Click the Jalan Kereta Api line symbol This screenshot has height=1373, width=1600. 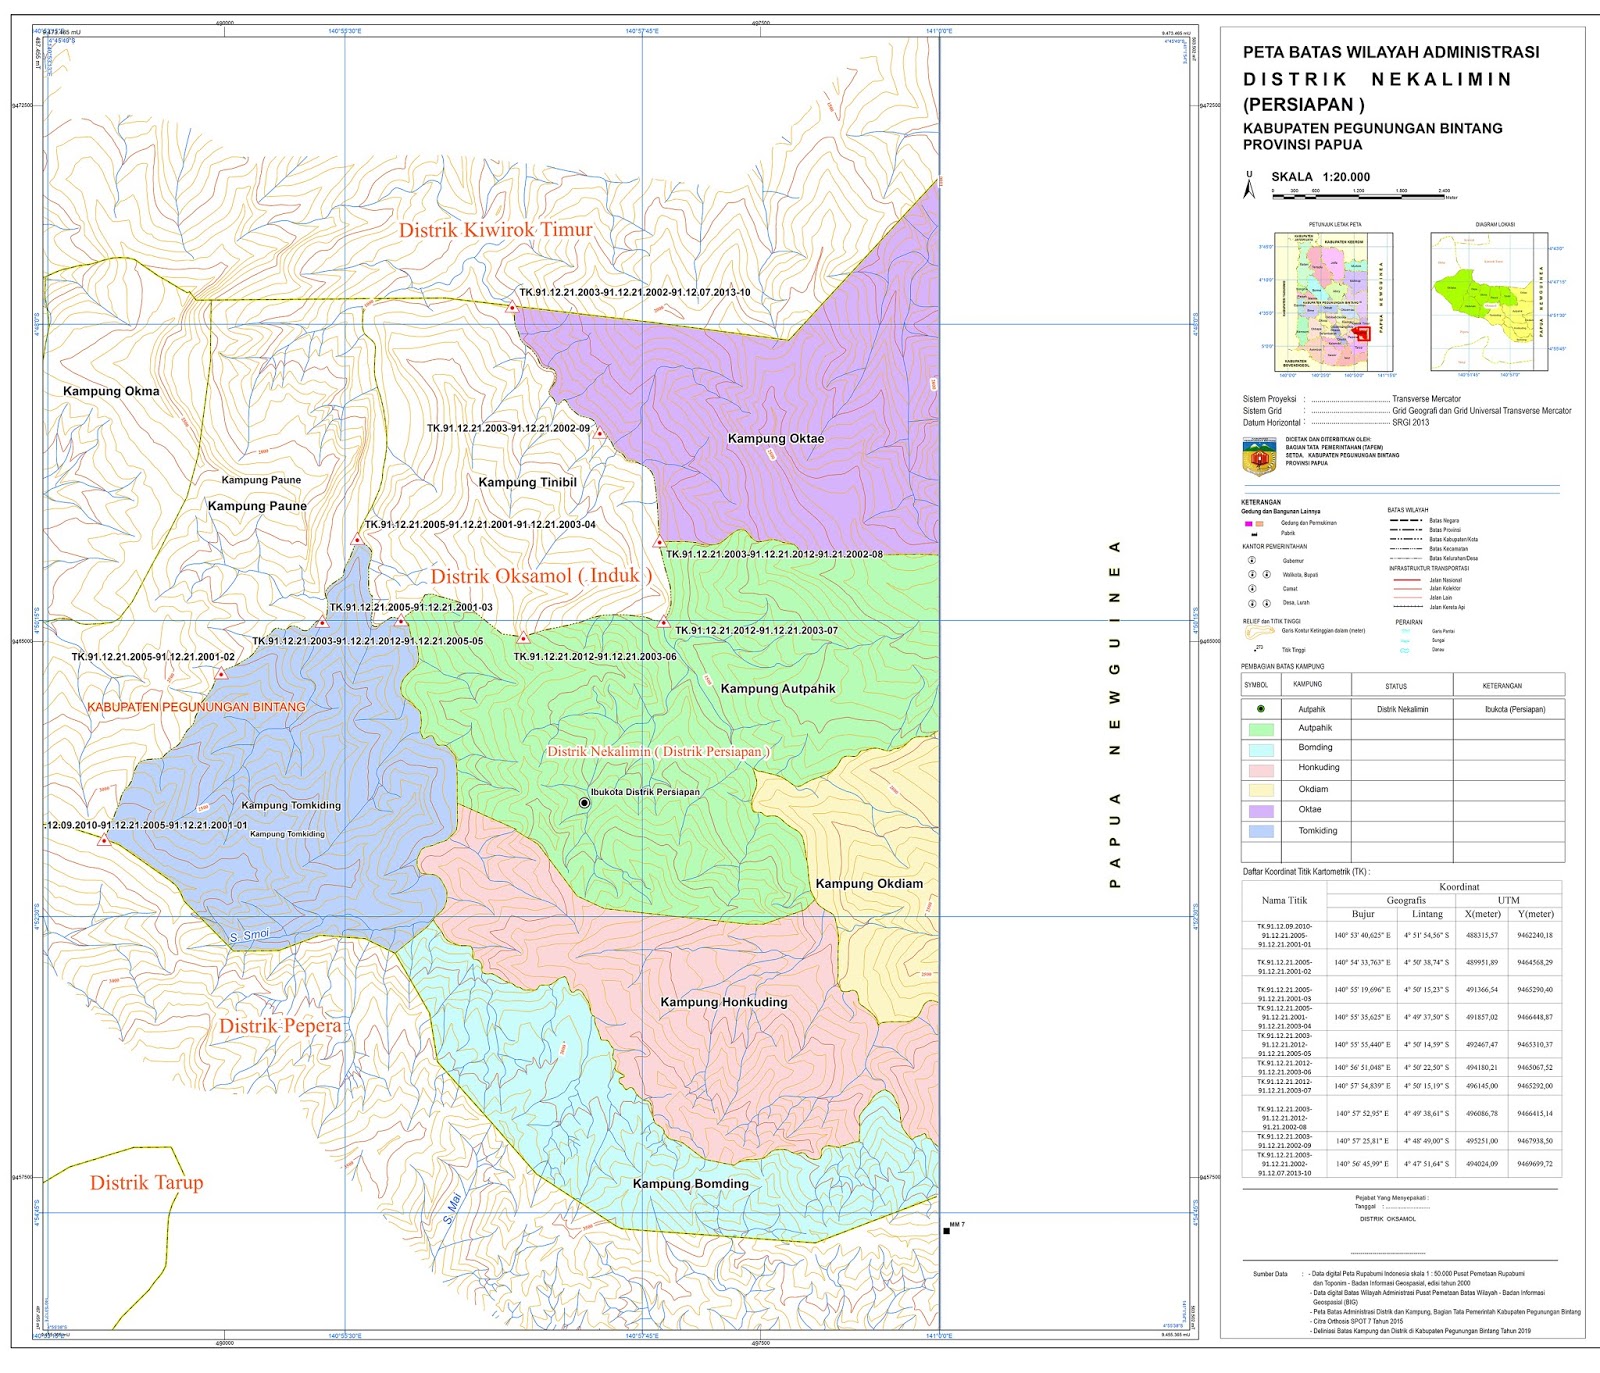(1408, 607)
